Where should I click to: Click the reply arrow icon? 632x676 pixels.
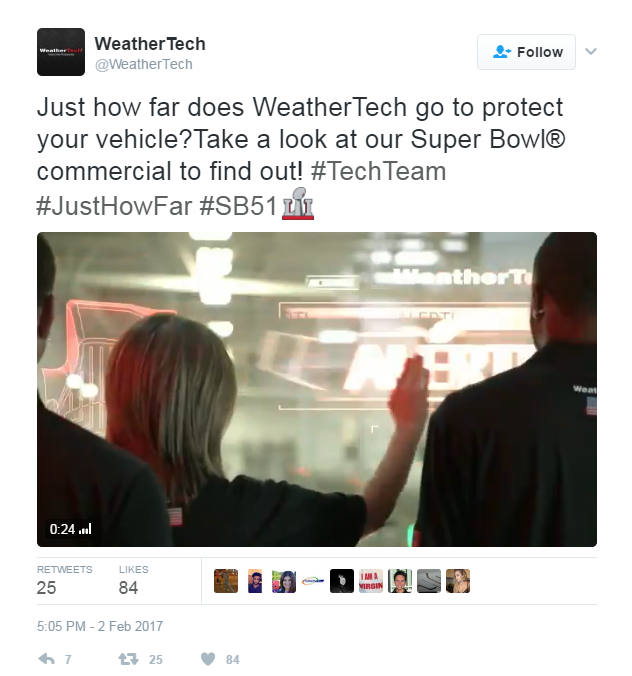click(47, 659)
